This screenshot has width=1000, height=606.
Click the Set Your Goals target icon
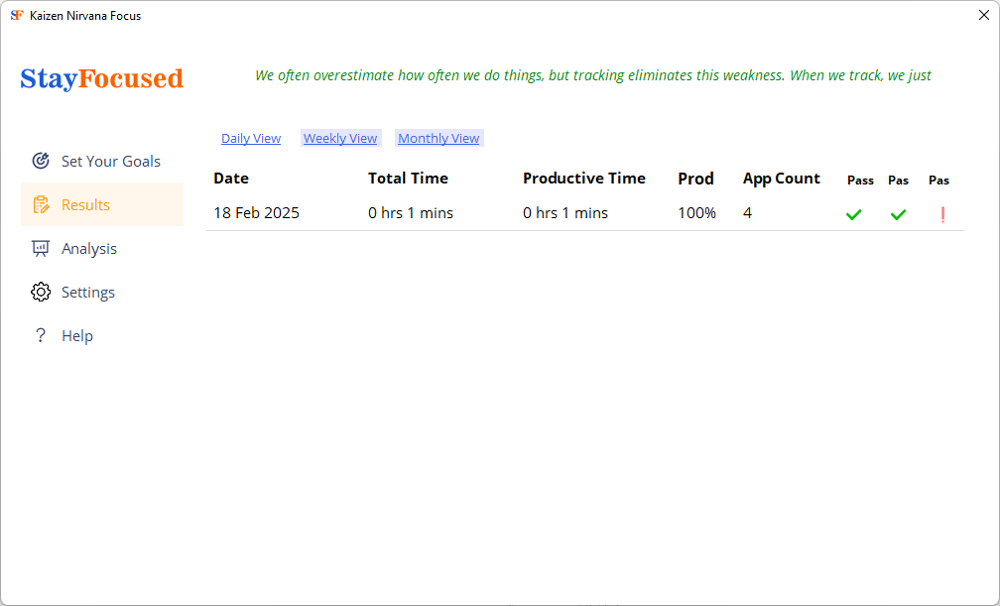coord(41,161)
